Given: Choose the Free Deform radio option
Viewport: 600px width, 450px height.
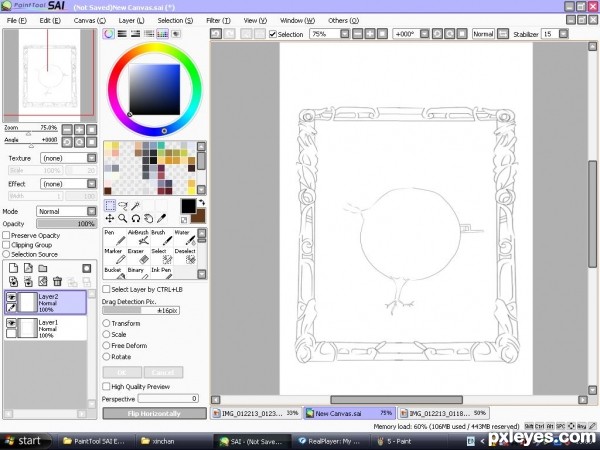Looking at the screenshot, I should click(x=106, y=345).
